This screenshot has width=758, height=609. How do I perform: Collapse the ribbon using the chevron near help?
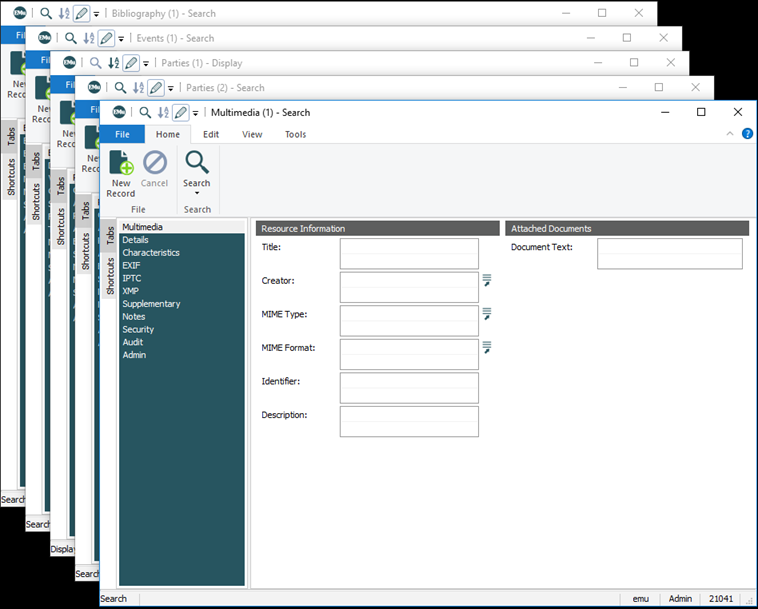pos(730,134)
